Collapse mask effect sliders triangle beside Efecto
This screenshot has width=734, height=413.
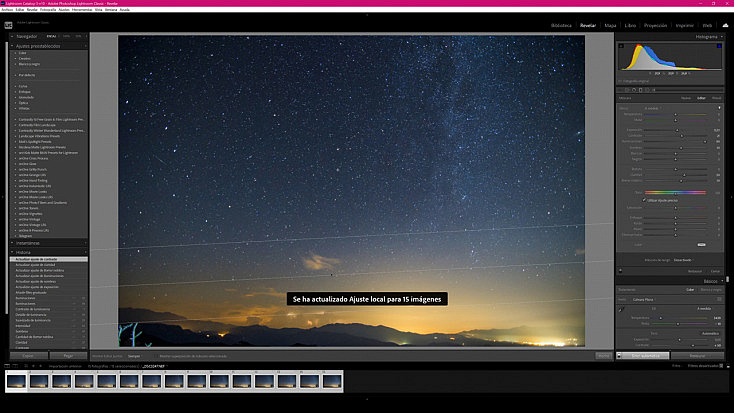click(719, 108)
